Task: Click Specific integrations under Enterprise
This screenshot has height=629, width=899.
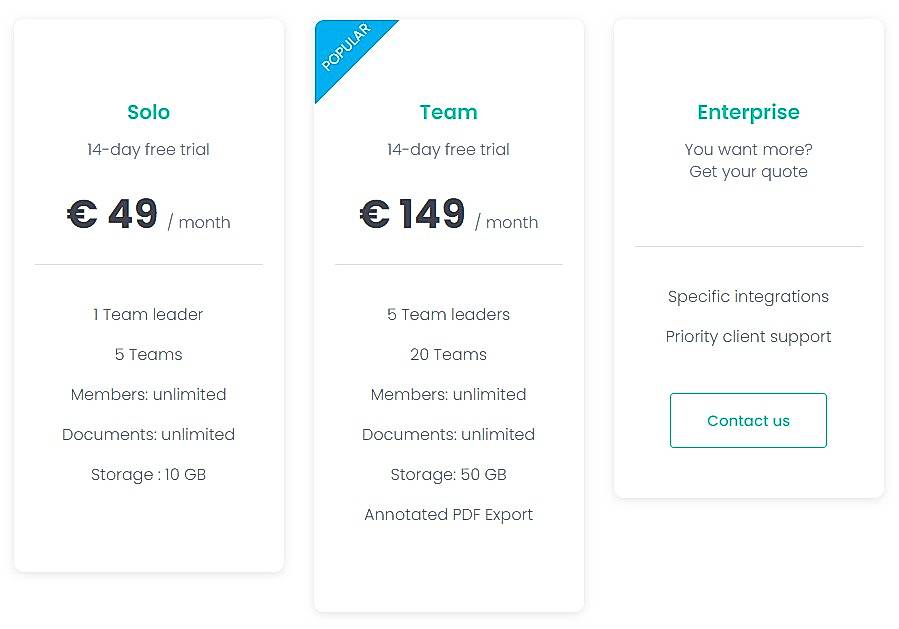Action: click(x=748, y=296)
